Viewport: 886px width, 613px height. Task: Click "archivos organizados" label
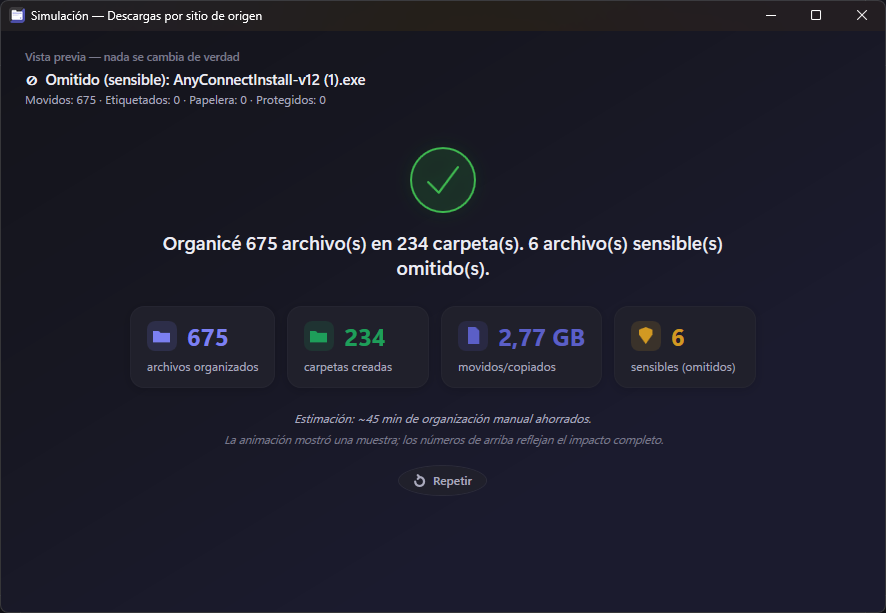click(x=202, y=367)
